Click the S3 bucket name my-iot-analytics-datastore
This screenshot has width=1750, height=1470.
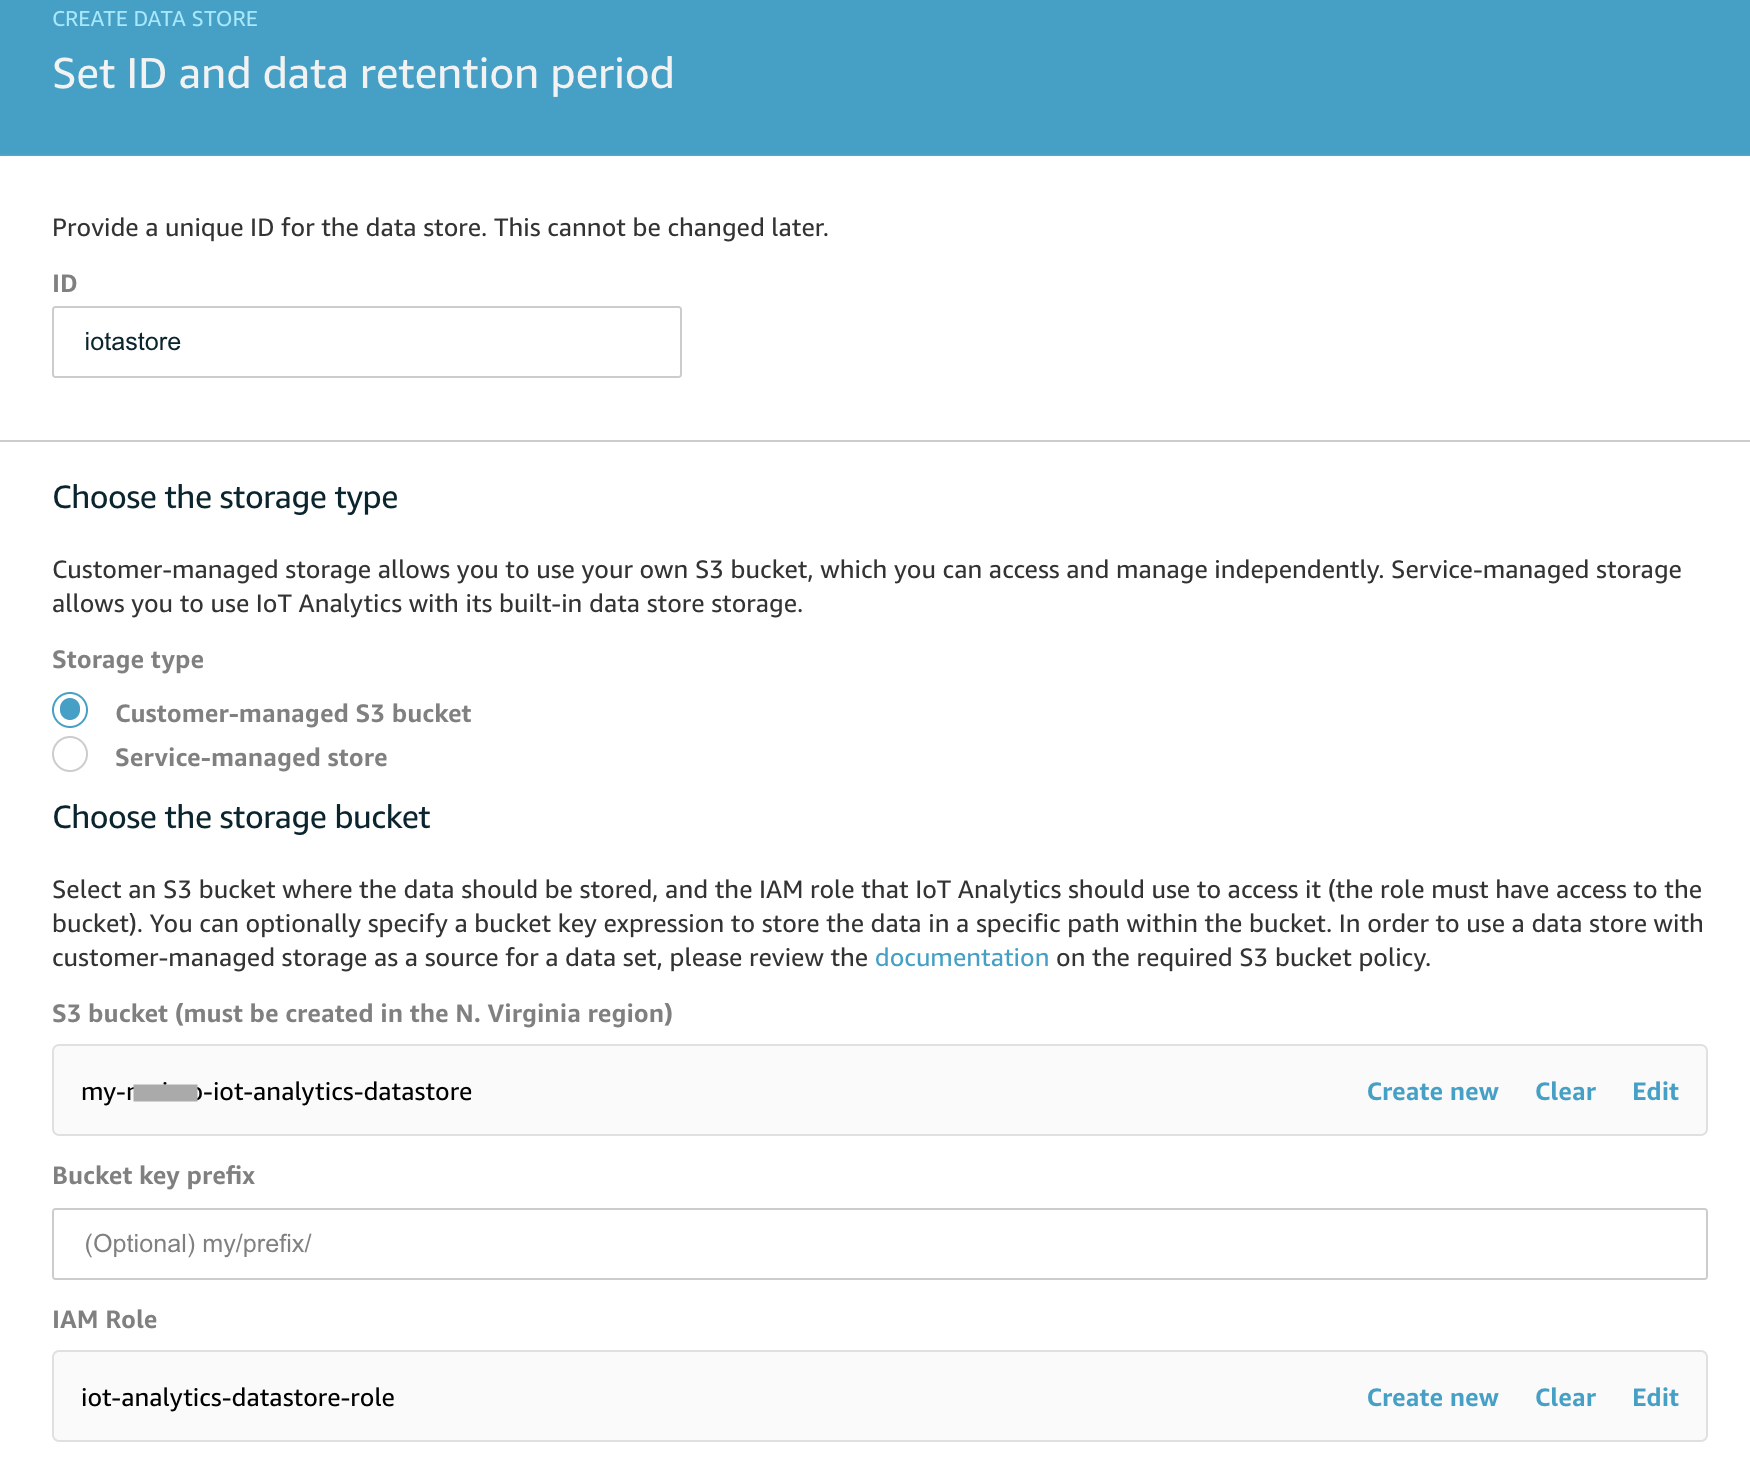(x=276, y=1091)
